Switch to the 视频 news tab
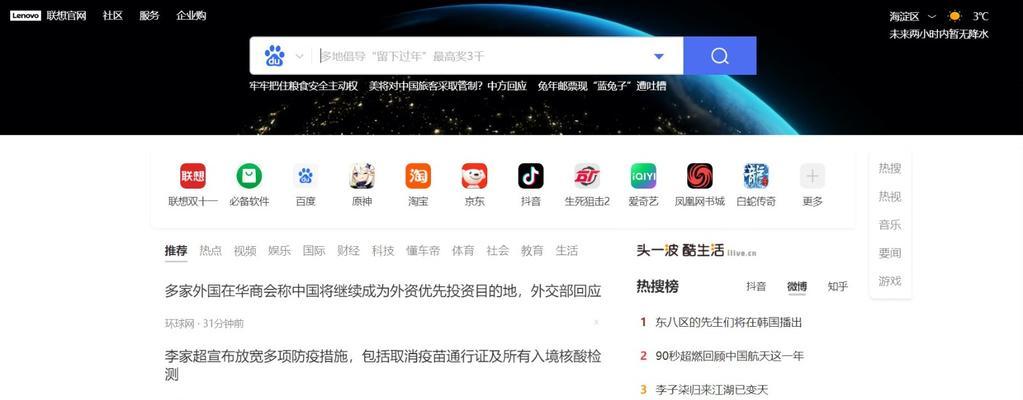 tap(245, 251)
